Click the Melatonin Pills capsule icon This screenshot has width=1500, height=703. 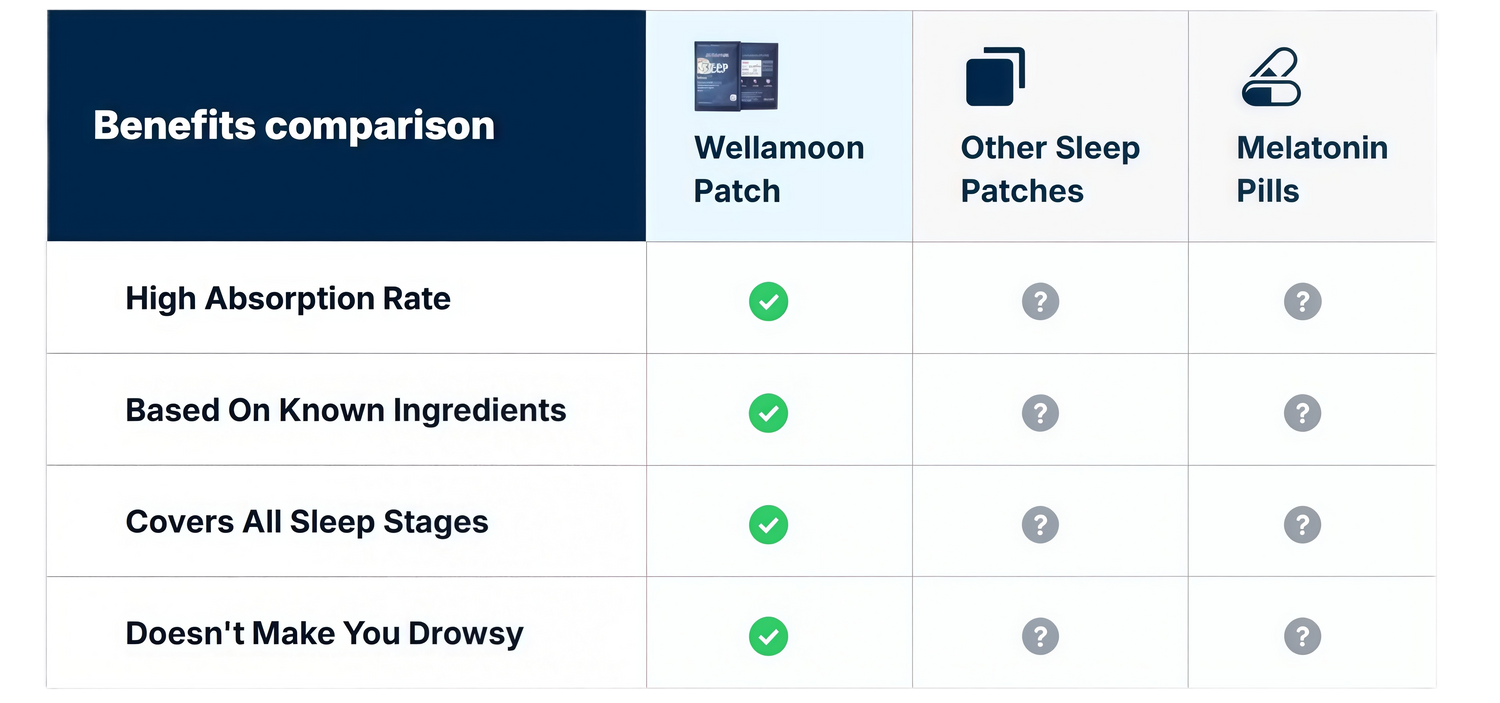[1270, 77]
